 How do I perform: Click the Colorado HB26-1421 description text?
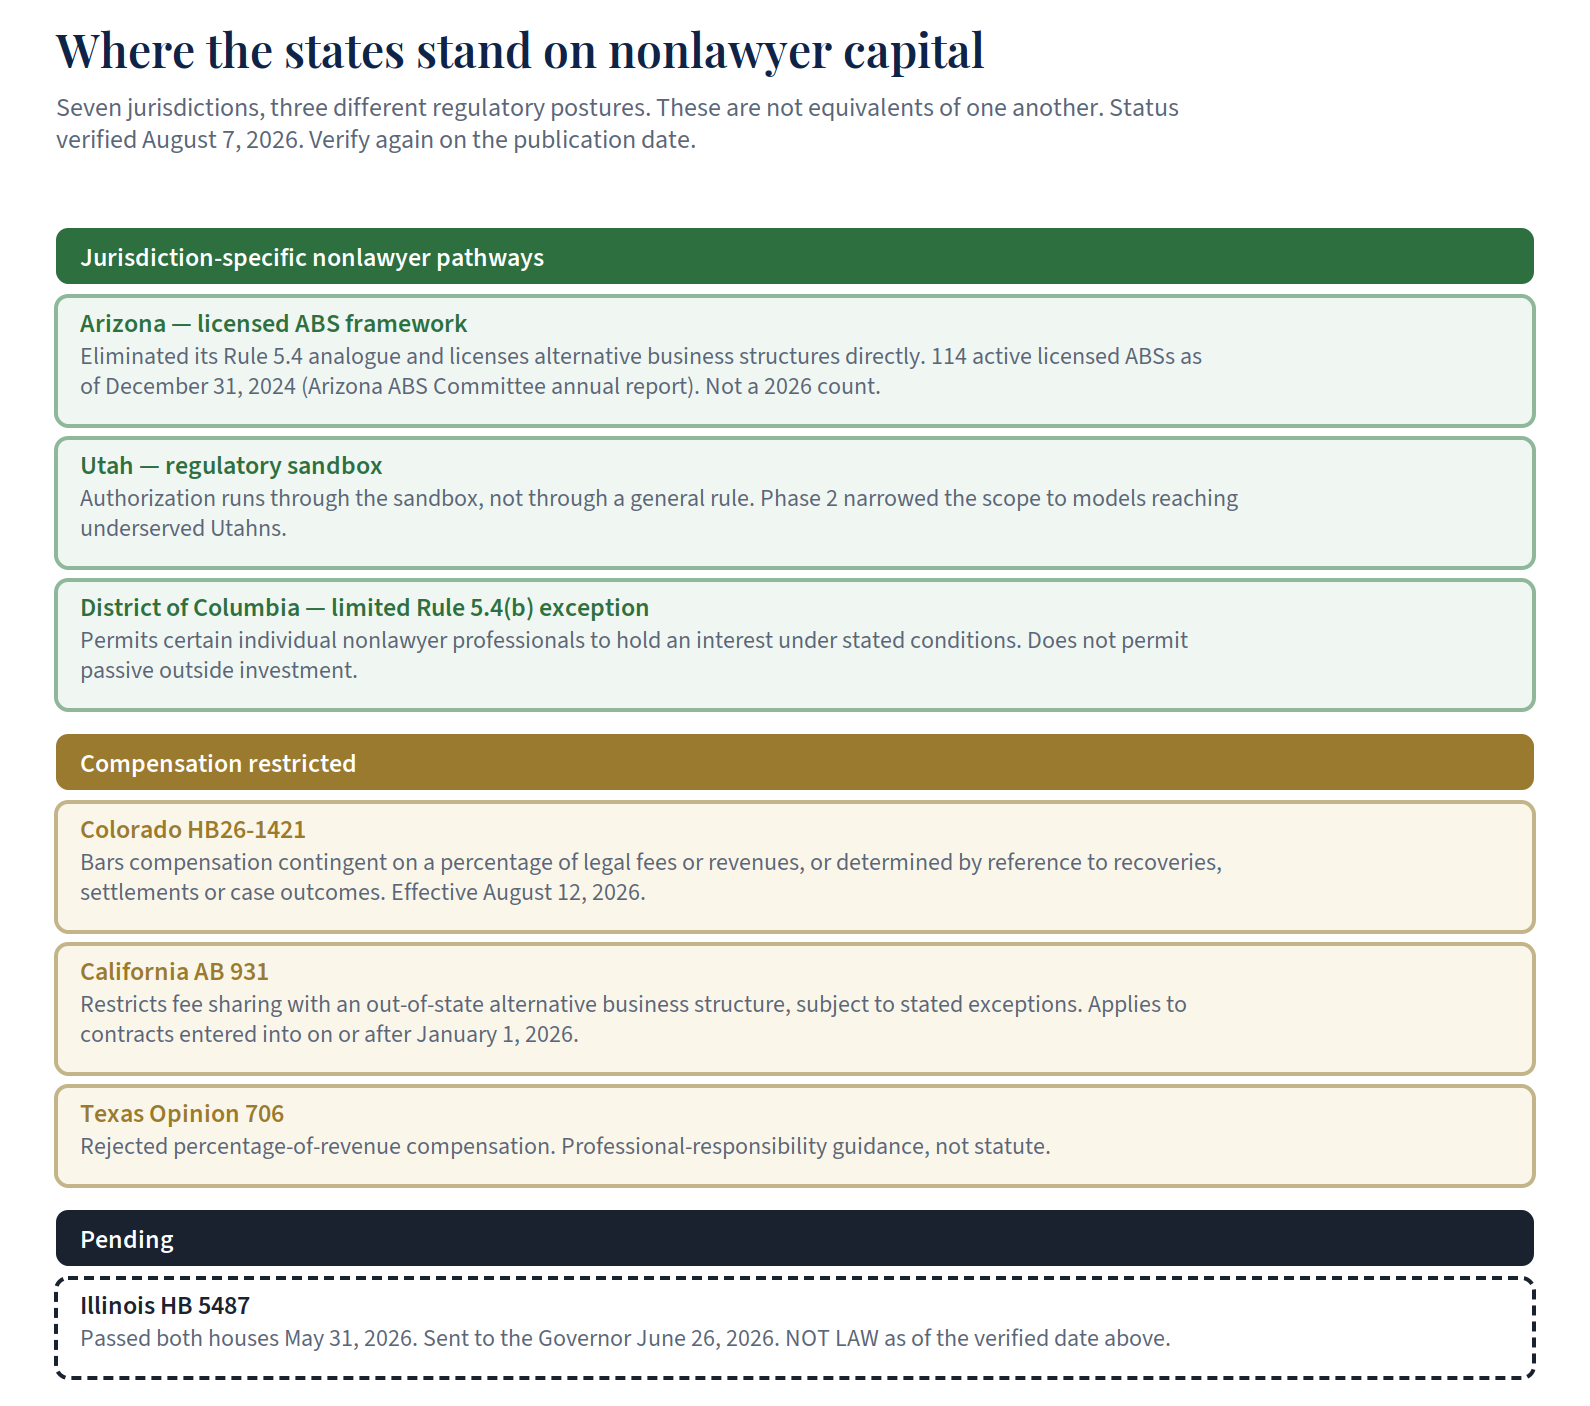(651, 877)
